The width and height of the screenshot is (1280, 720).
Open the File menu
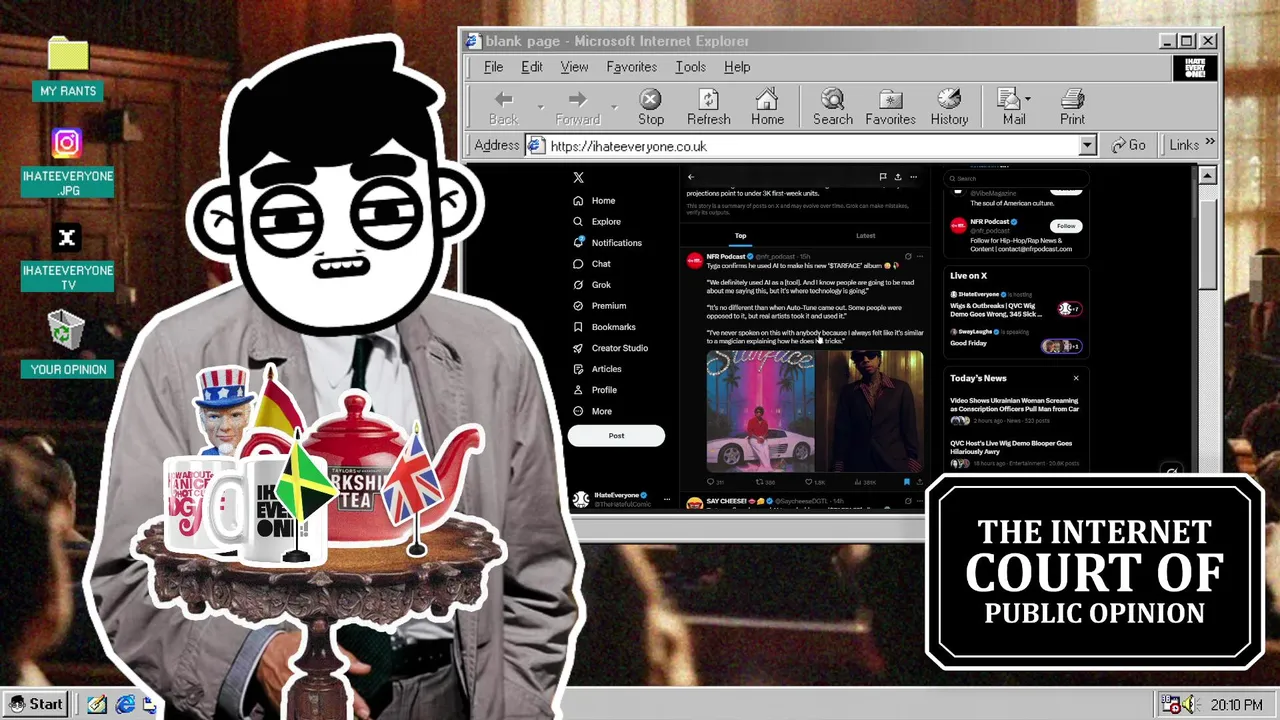pyautogui.click(x=493, y=67)
